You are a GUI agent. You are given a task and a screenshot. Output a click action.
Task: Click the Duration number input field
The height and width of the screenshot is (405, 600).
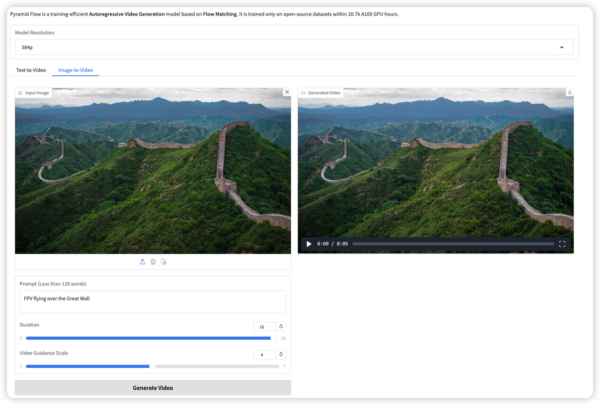(x=263, y=326)
